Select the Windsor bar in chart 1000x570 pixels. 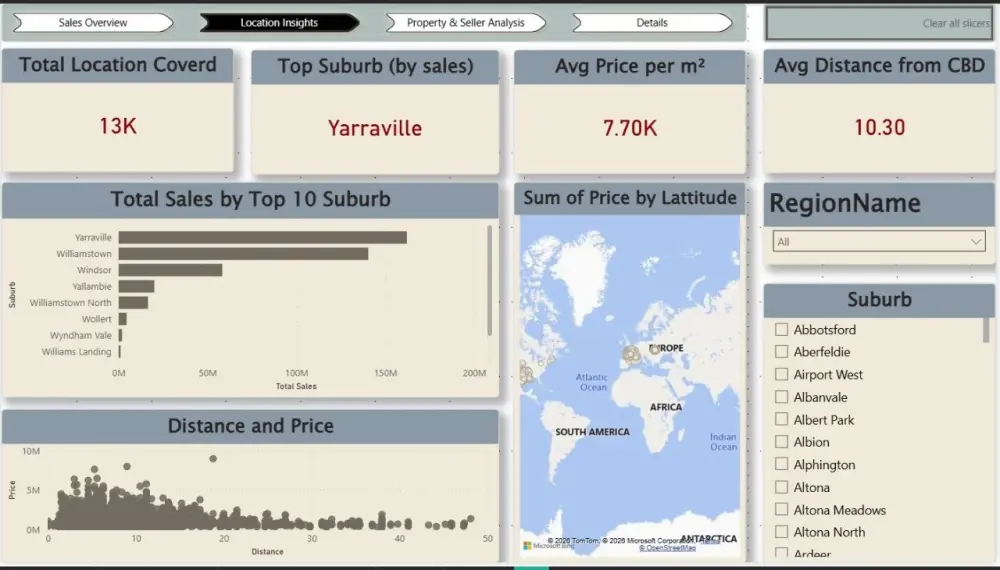coord(170,270)
